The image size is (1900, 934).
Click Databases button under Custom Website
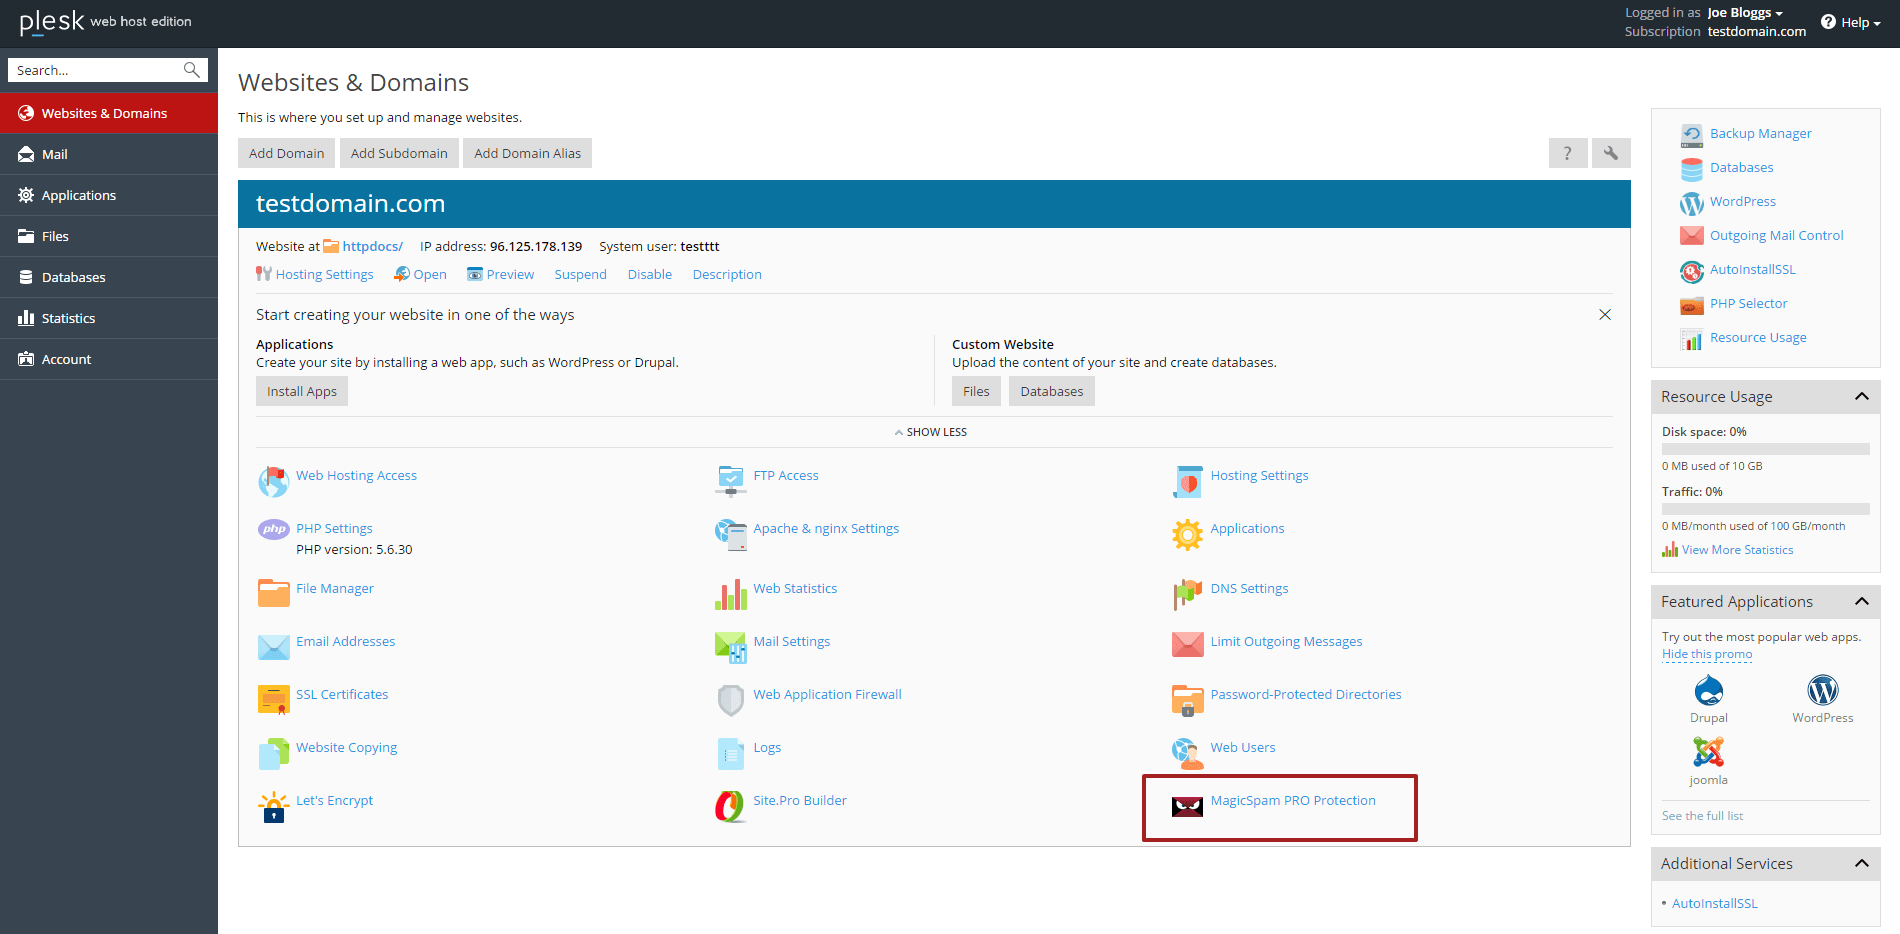(x=1052, y=391)
